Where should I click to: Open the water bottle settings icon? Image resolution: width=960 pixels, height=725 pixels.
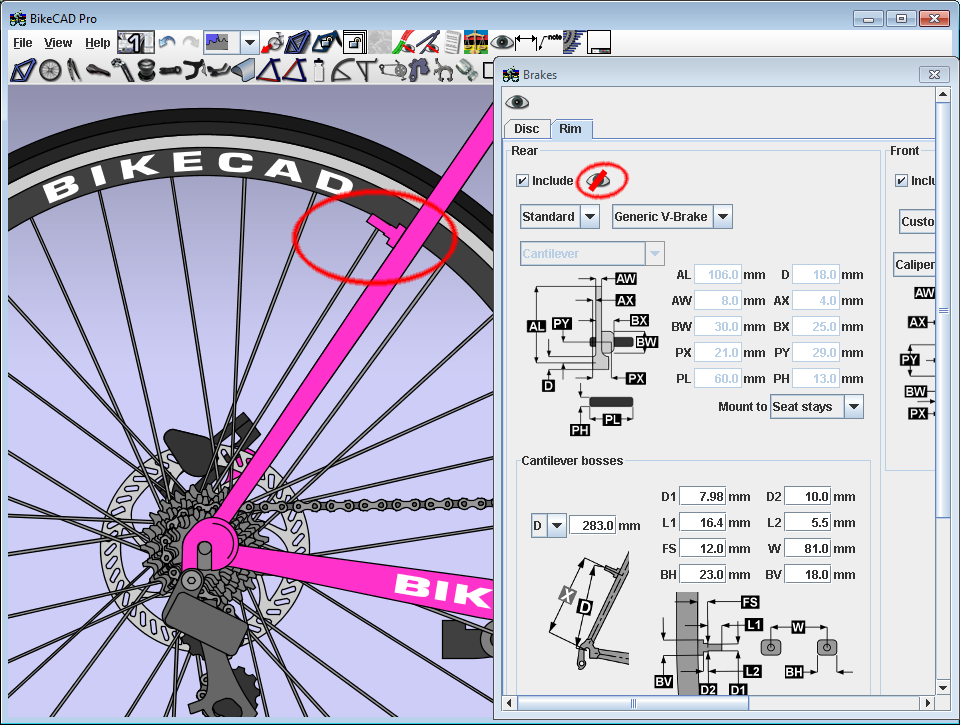point(319,70)
